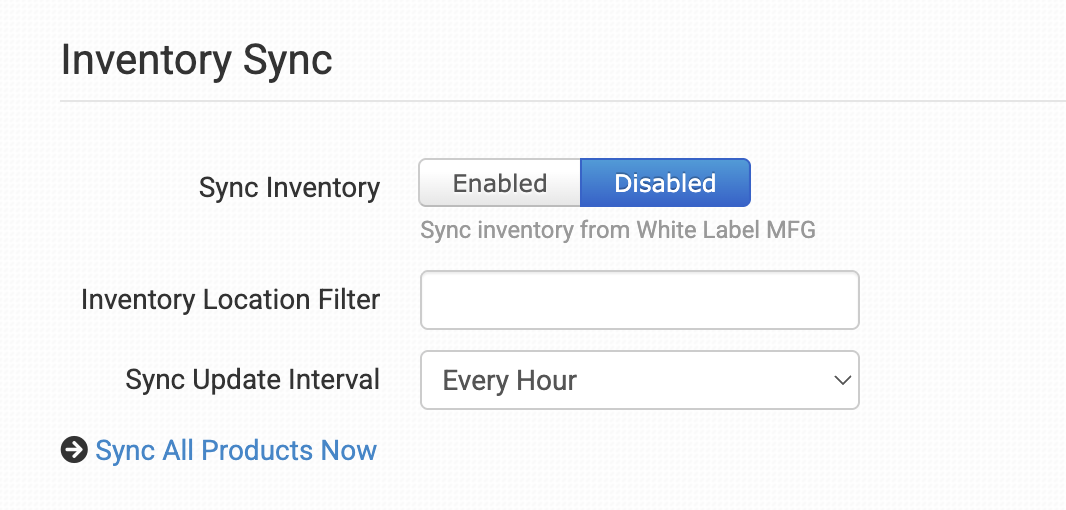
Task: Click the Every Hour selected value text
Action: [x=510, y=381]
